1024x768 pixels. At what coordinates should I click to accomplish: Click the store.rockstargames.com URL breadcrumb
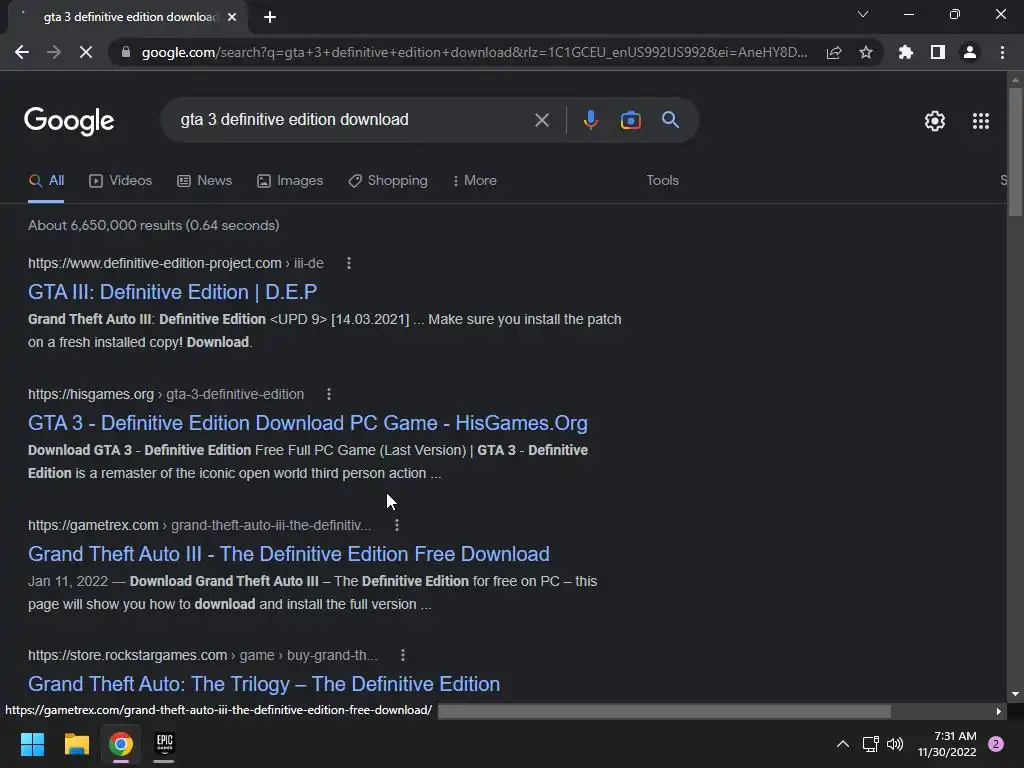tap(202, 655)
